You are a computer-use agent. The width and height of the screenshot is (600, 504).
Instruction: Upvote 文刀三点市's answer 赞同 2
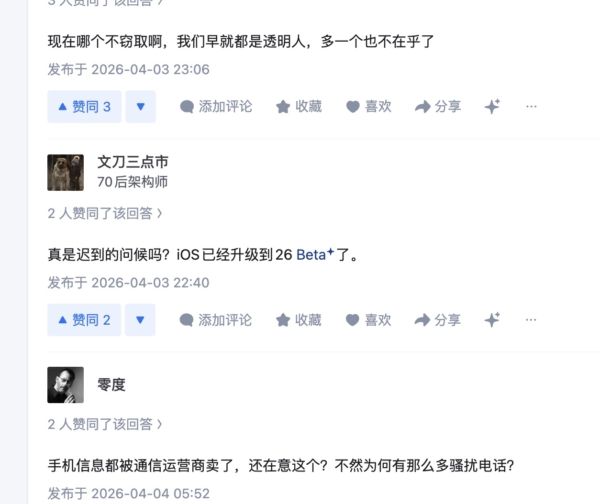click(x=84, y=320)
